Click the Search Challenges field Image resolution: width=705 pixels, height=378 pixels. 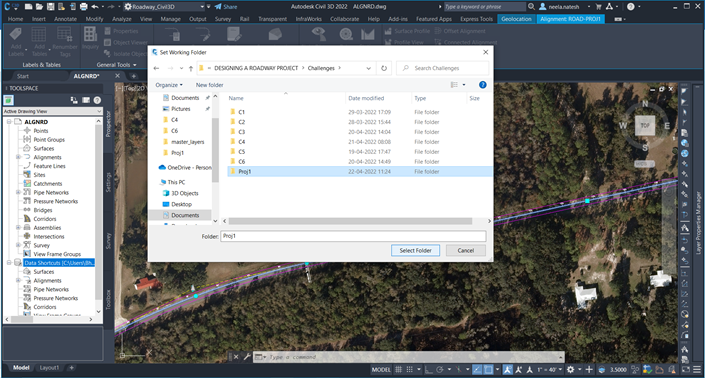(442, 68)
